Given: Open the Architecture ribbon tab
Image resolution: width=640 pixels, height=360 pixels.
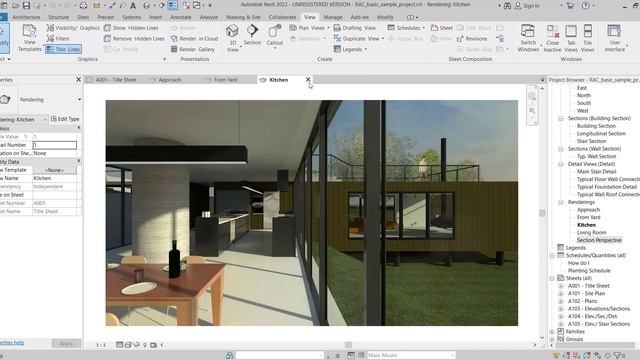Looking at the screenshot, I should pyautogui.click(x=26, y=17).
